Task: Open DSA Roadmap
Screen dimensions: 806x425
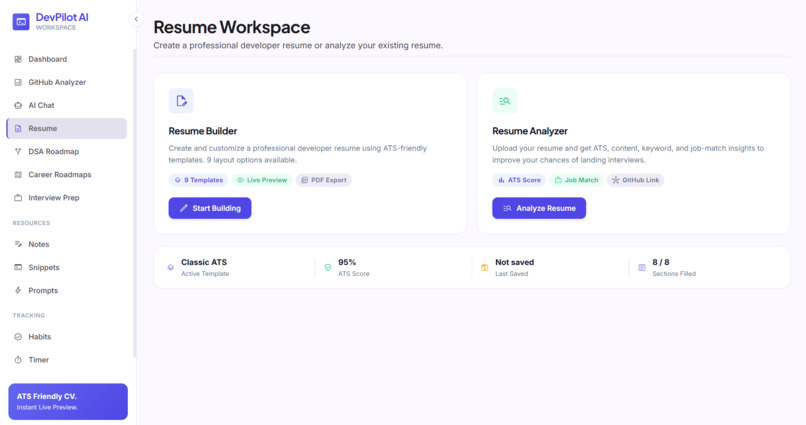Action: pyautogui.click(x=67, y=152)
